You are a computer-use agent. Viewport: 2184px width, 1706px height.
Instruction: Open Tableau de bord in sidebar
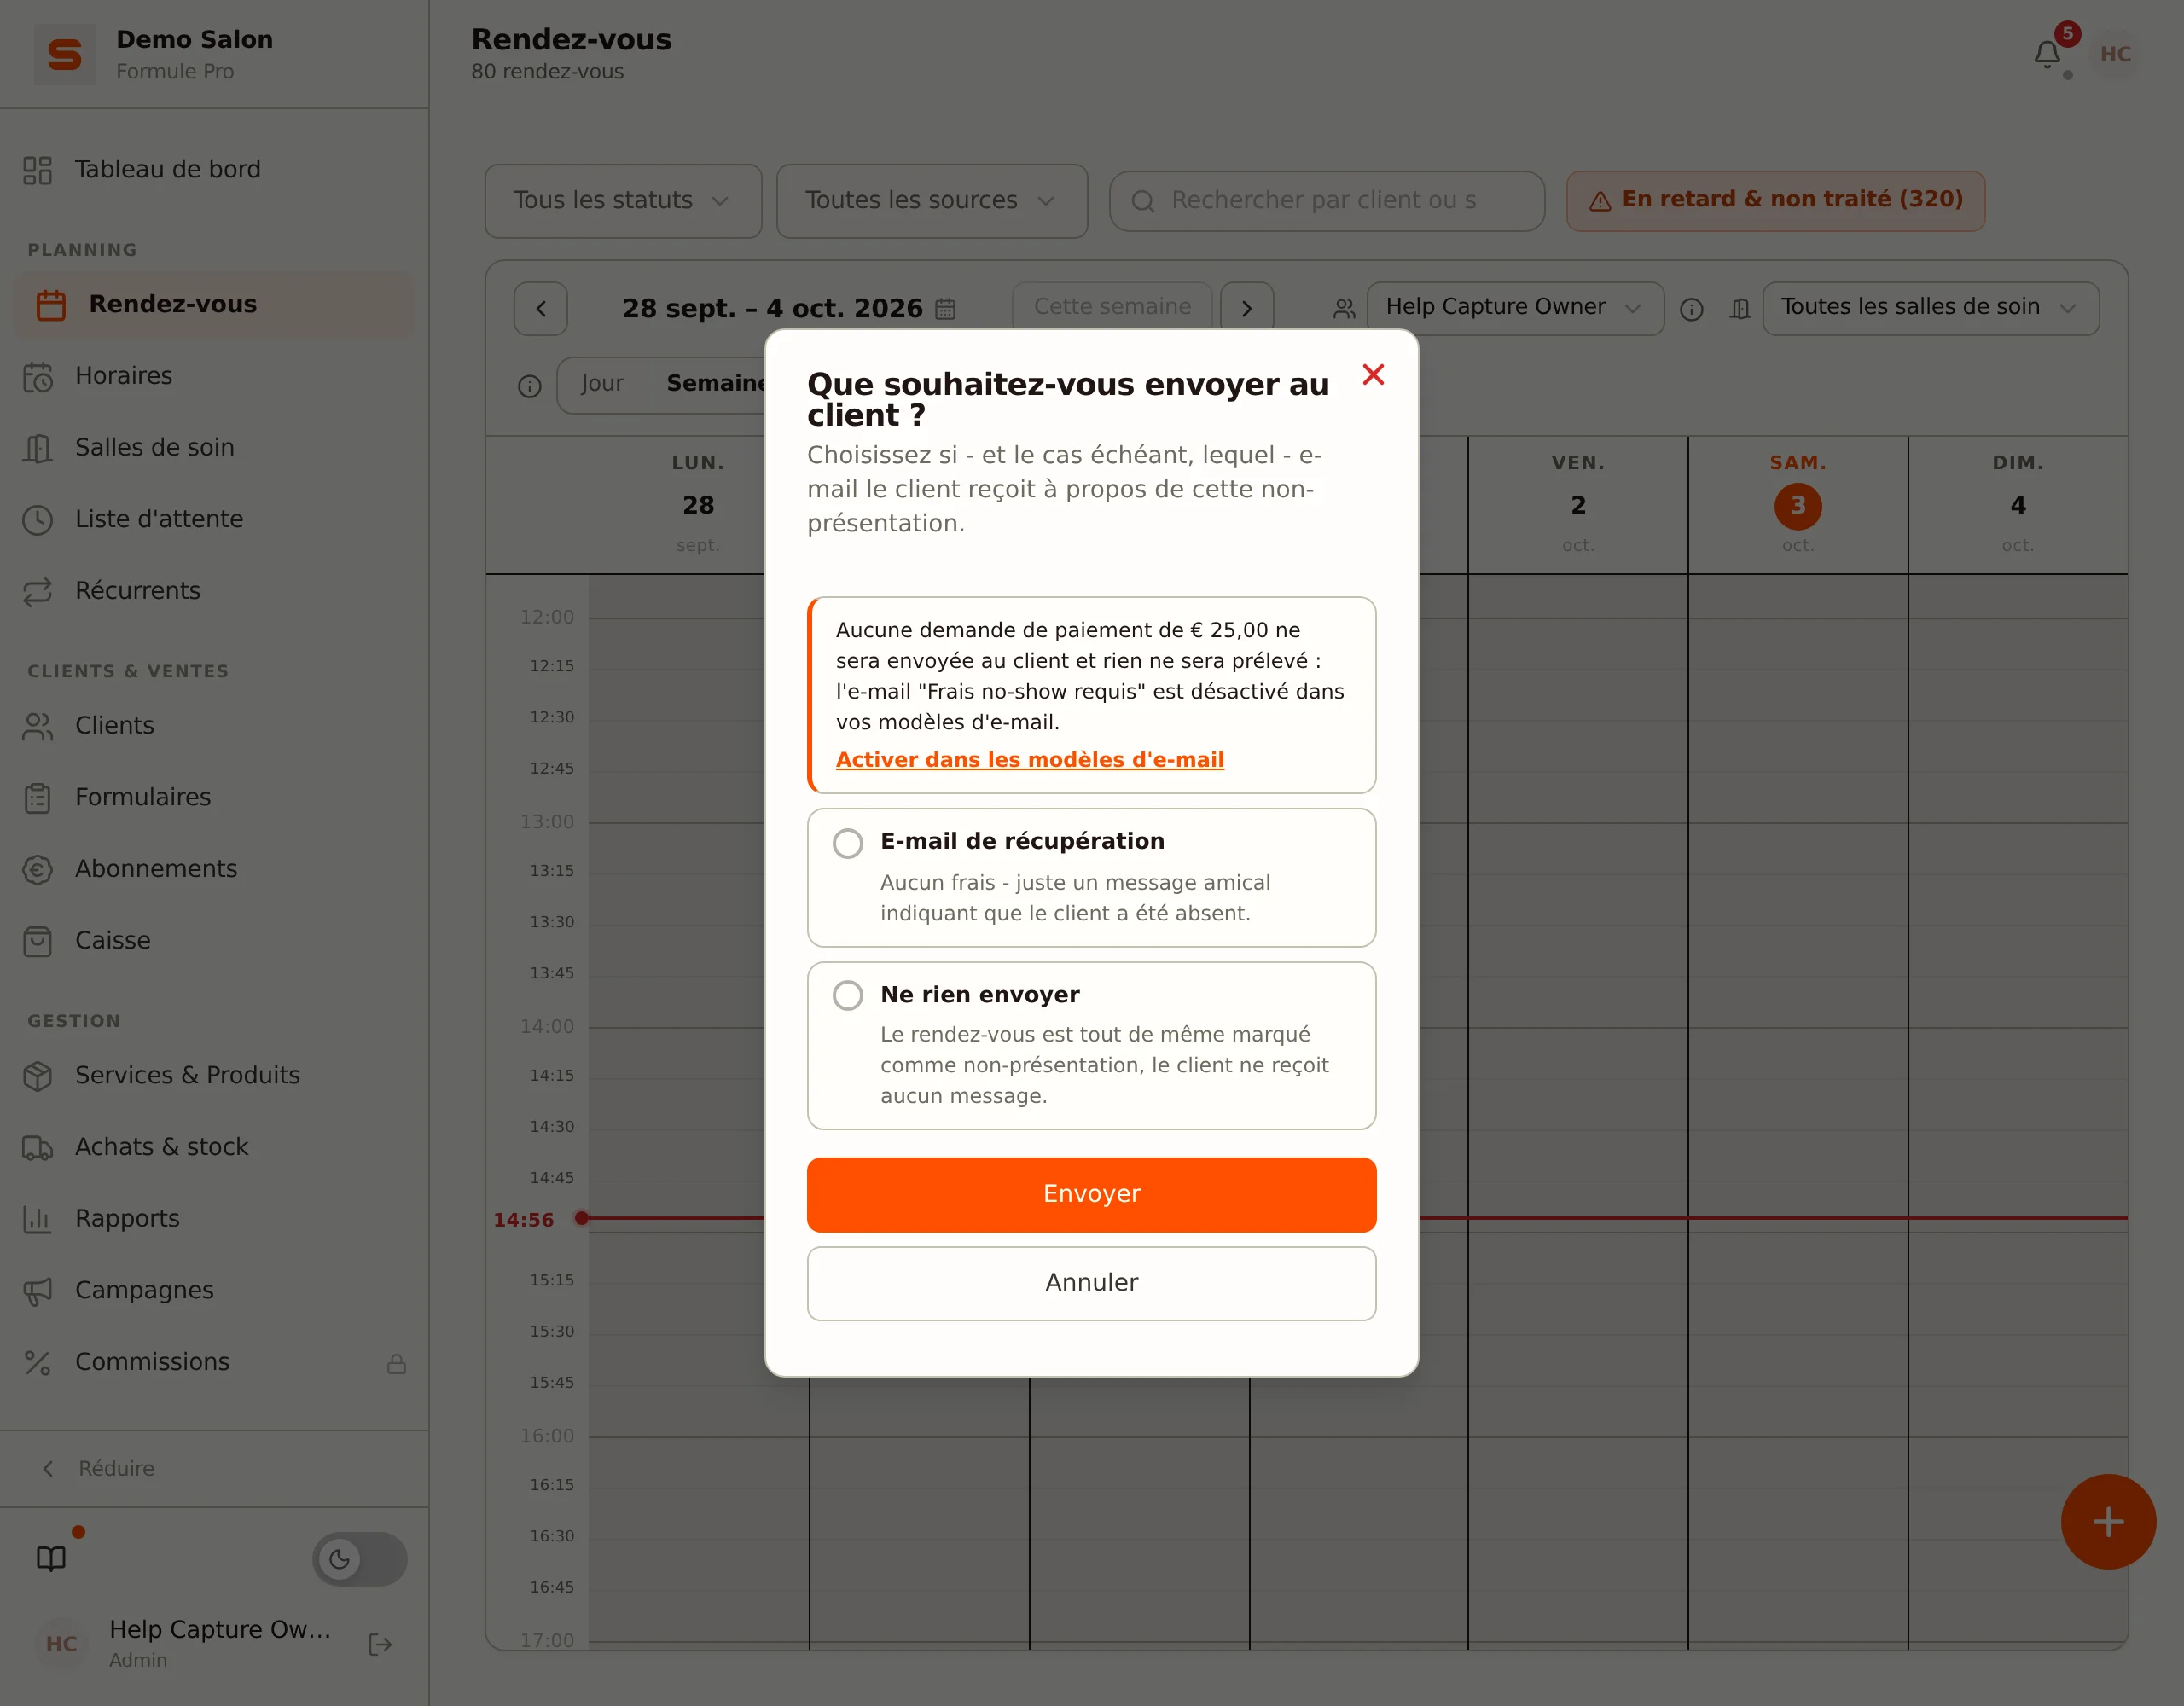pyautogui.click(x=214, y=170)
